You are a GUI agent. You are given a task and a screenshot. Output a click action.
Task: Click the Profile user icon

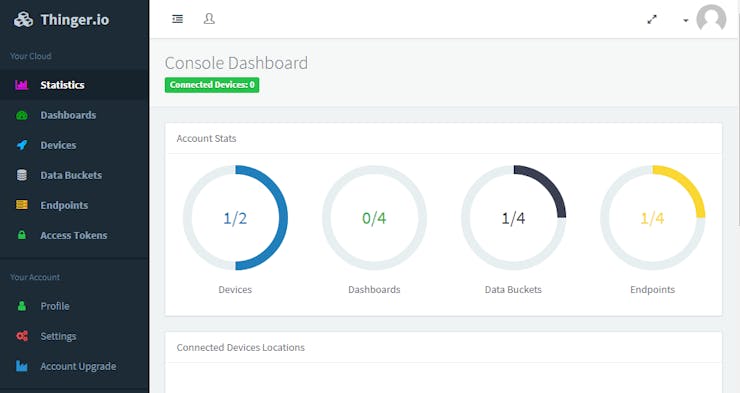click(22, 306)
